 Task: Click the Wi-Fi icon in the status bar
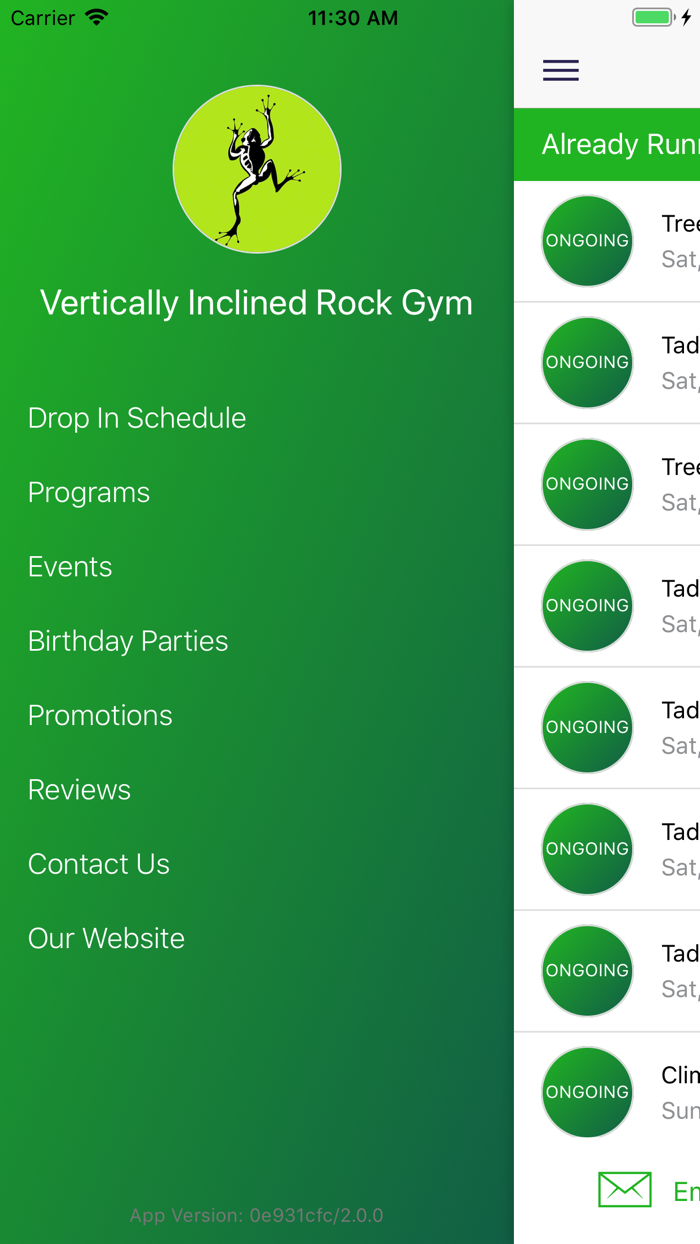tap(96, 16)
